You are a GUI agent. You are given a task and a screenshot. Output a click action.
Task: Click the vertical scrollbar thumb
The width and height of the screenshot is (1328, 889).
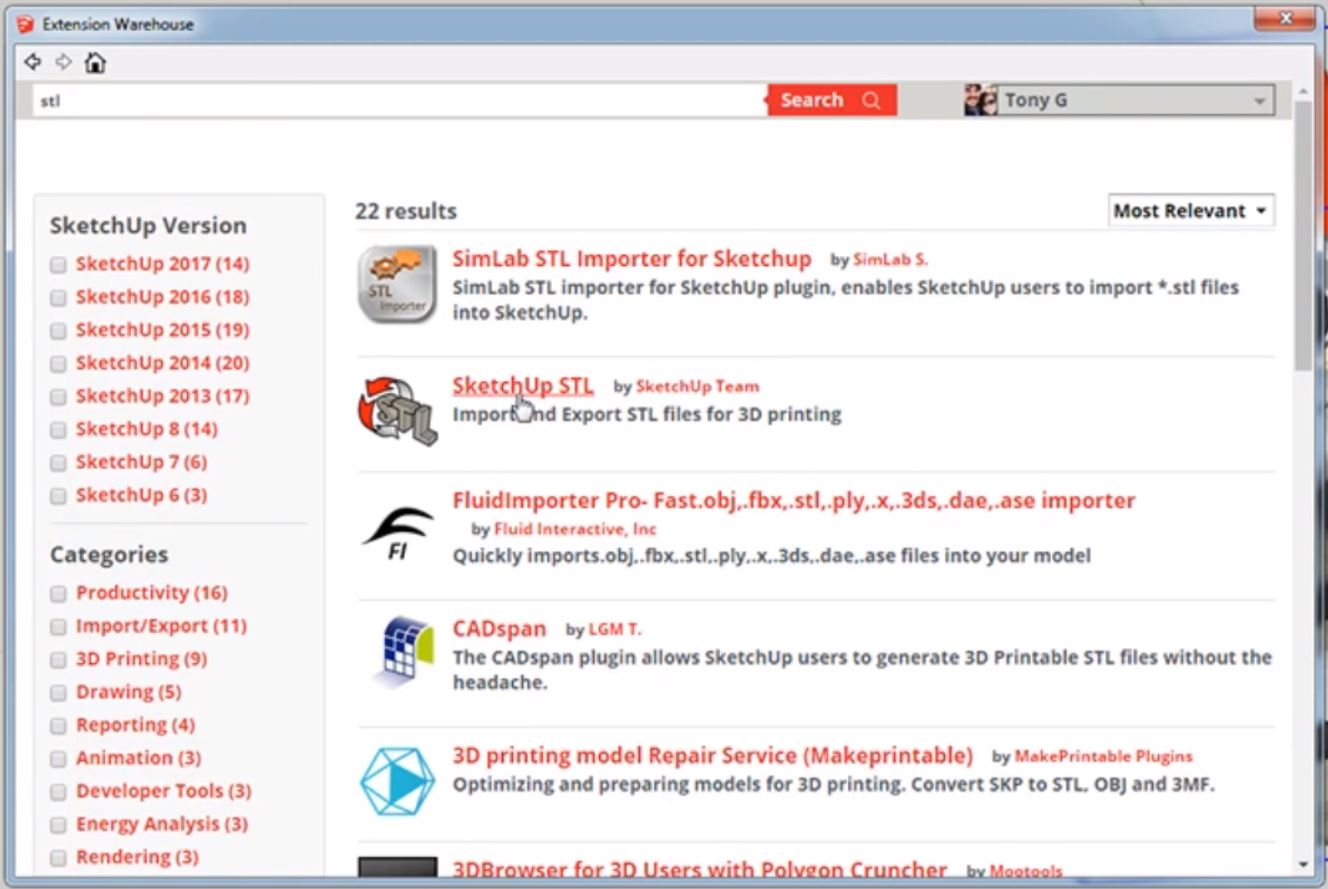(x=1303, y=235)
